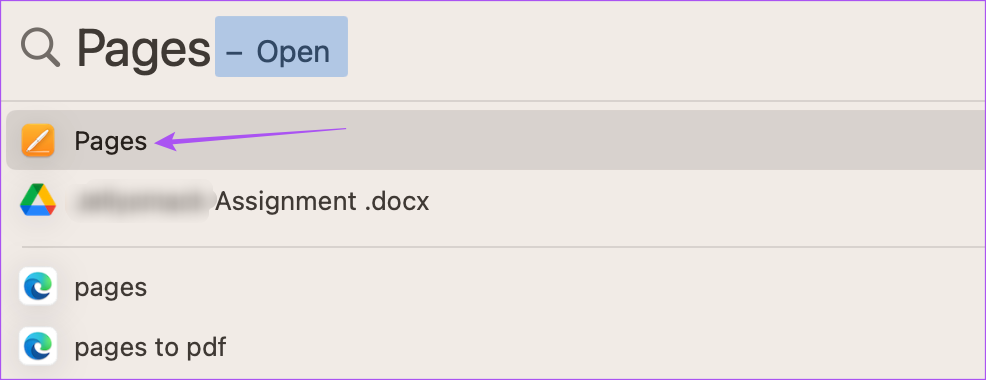Viewport: 986px width, 380px height.
Task: Click the word "pdf" in the last suggestion
Action: coord(207,347)
